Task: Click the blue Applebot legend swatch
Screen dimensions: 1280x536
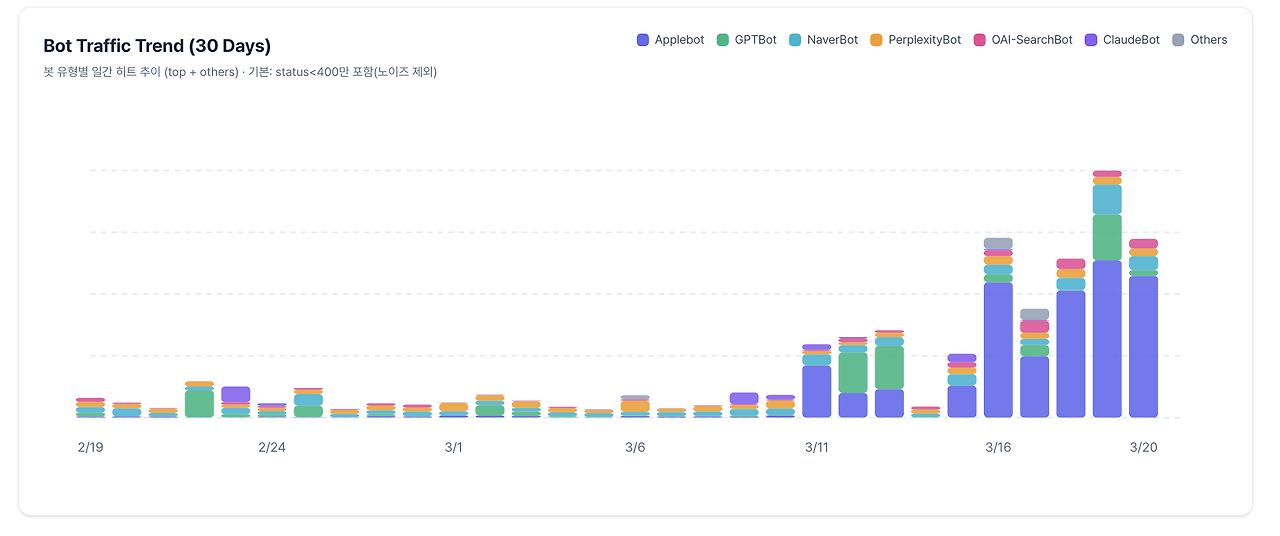Action: (x=643, y=40)
